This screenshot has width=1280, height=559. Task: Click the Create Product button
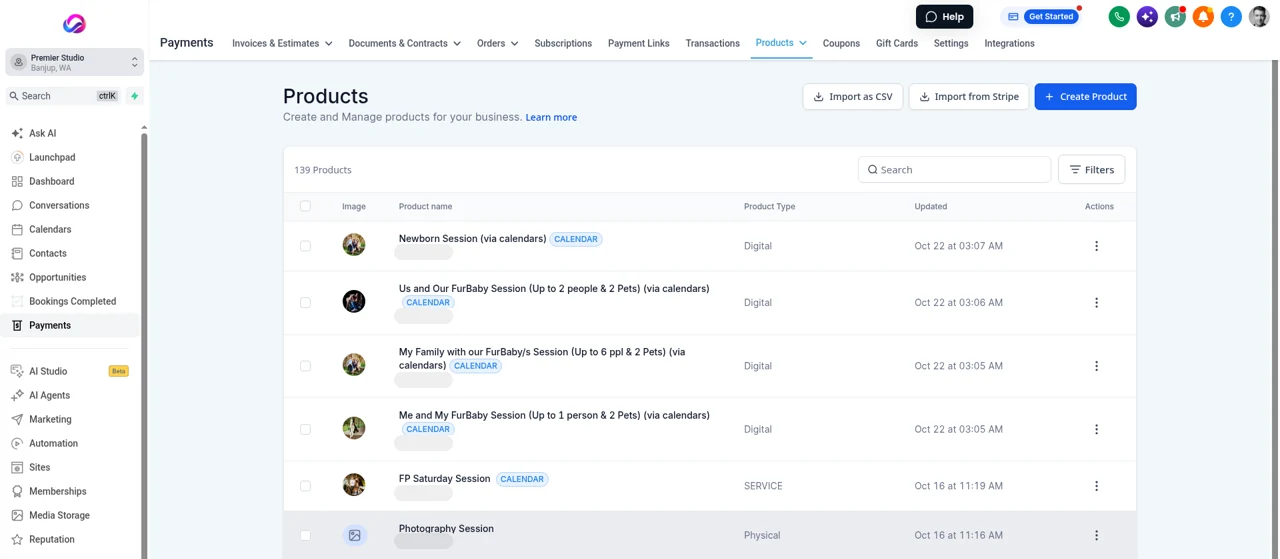coord(1085,97)
